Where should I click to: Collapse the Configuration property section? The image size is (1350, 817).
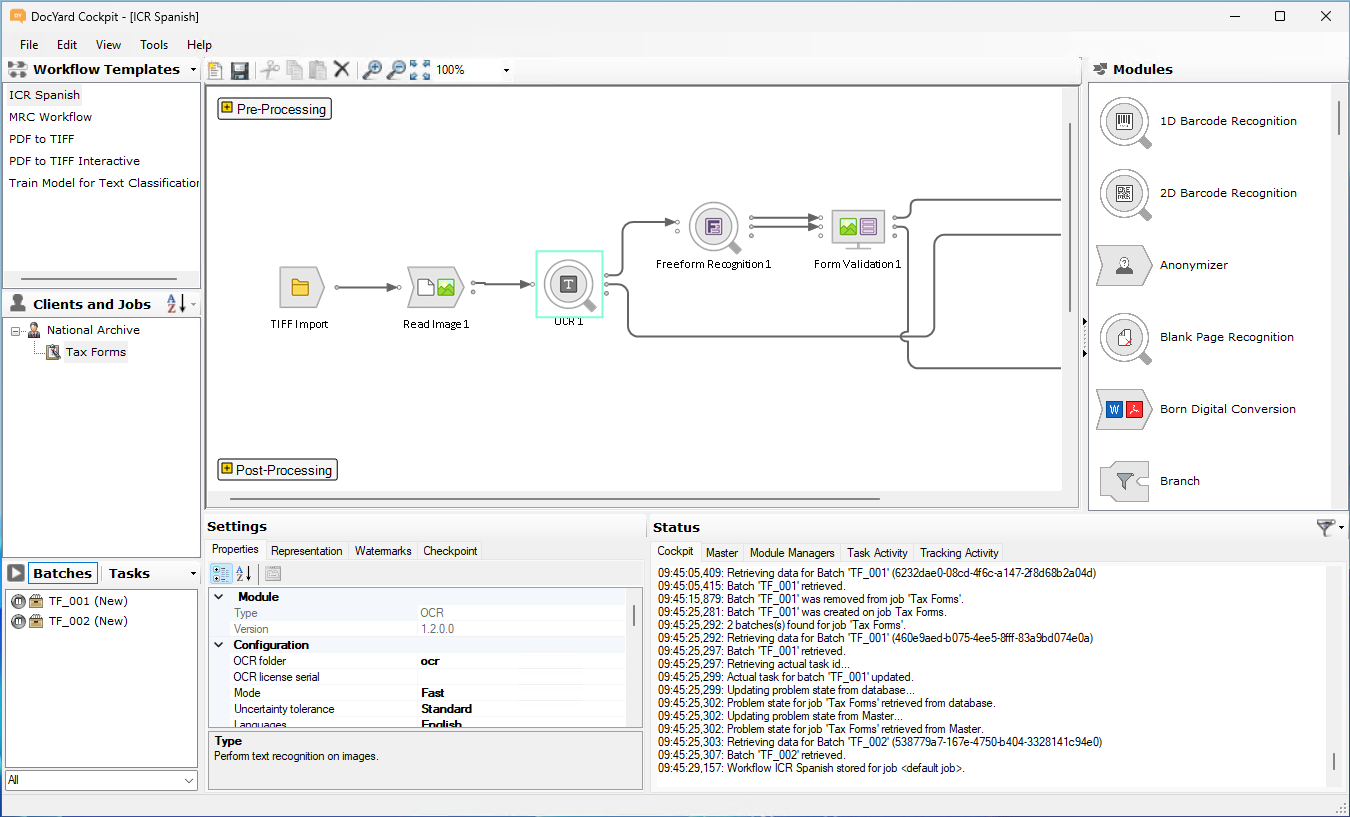[x=219, y=645]
